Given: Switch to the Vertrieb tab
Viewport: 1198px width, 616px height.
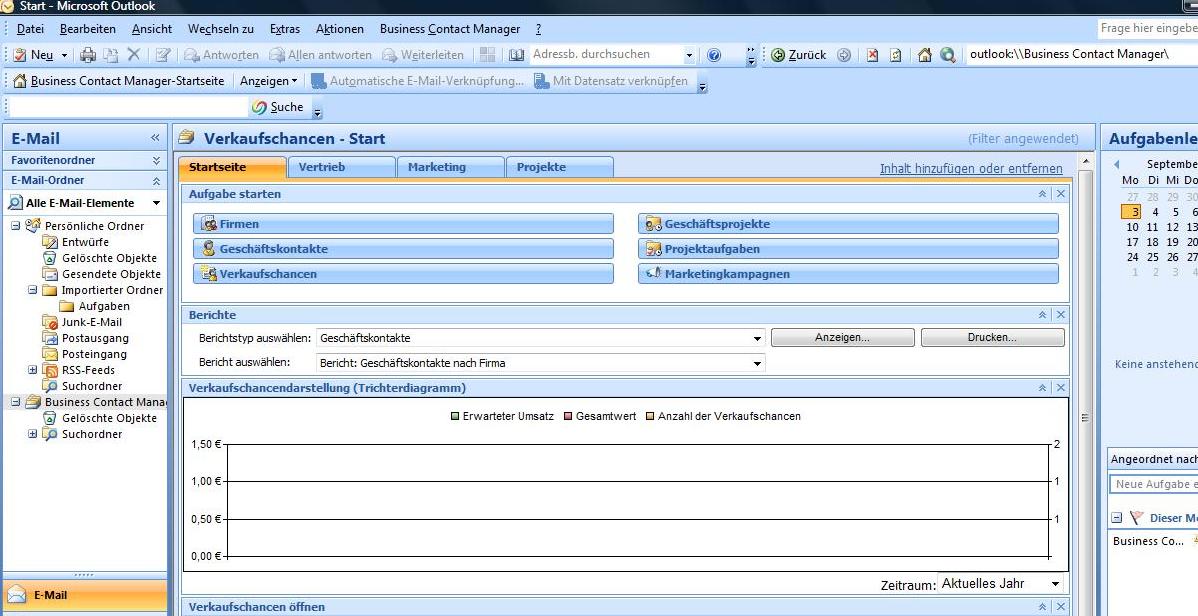Looking at the screenshot, I should [x=342, y=167].
